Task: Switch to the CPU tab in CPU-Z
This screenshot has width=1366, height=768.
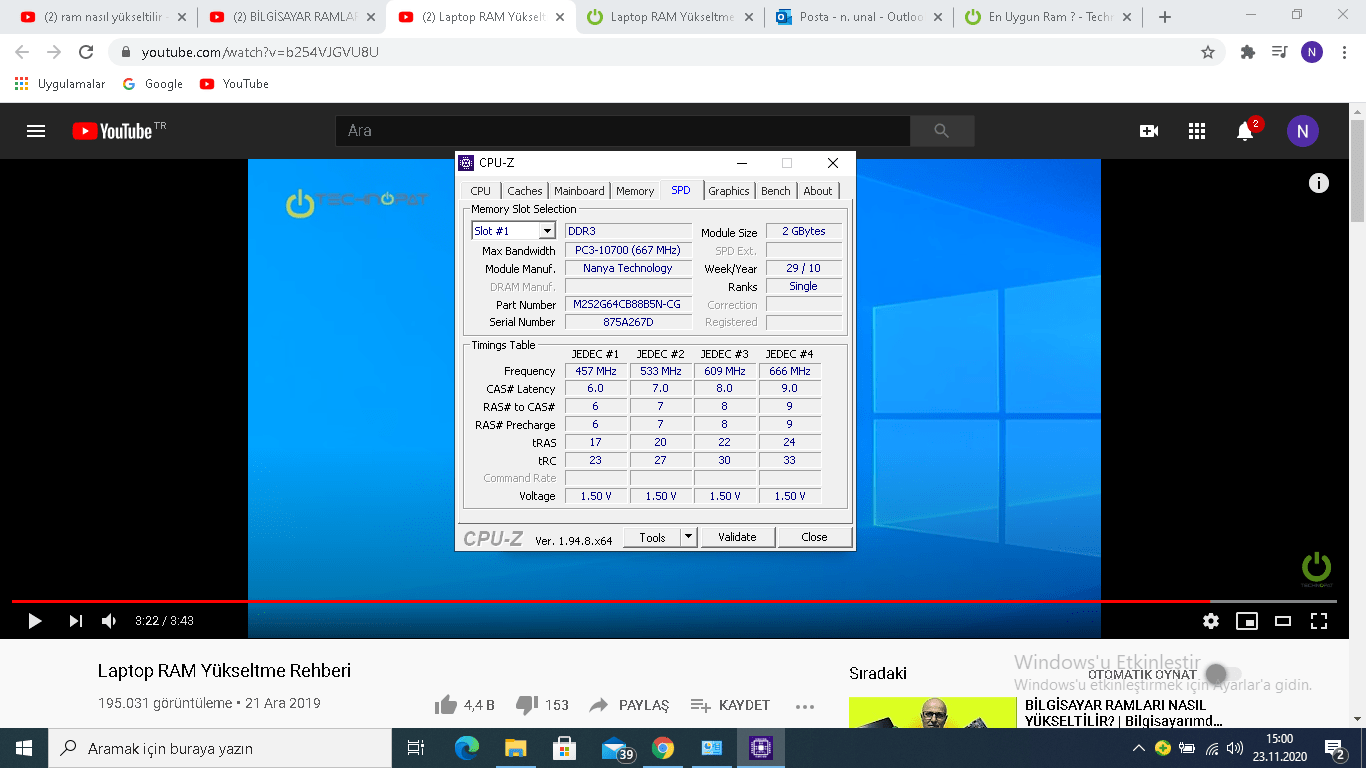Action: (480, 191)
